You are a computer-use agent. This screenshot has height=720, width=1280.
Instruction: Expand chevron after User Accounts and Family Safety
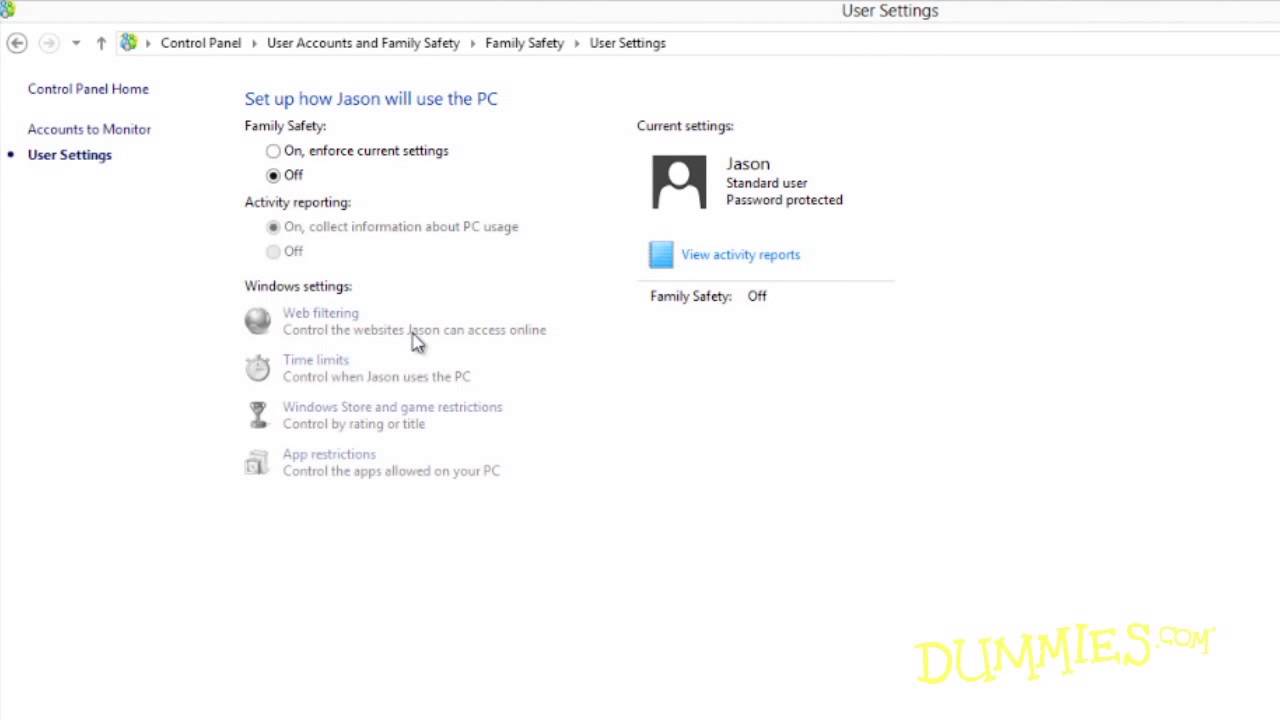pyautogui.click(x=473, y=43)
